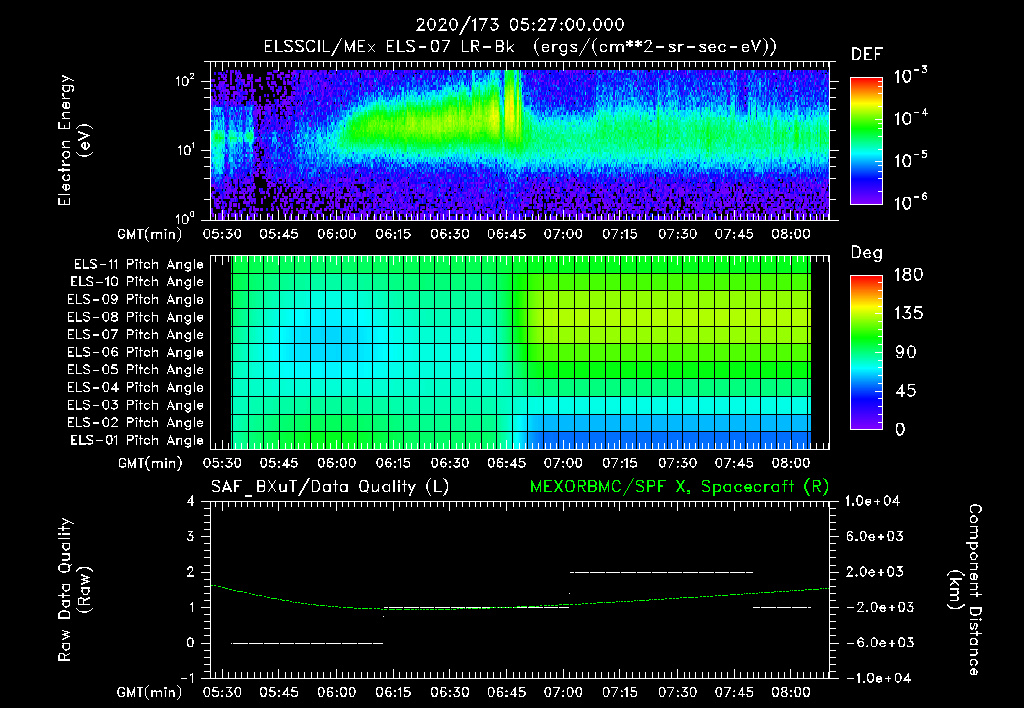Click the 180 label on Deg scale

click(x=908, y=275)
